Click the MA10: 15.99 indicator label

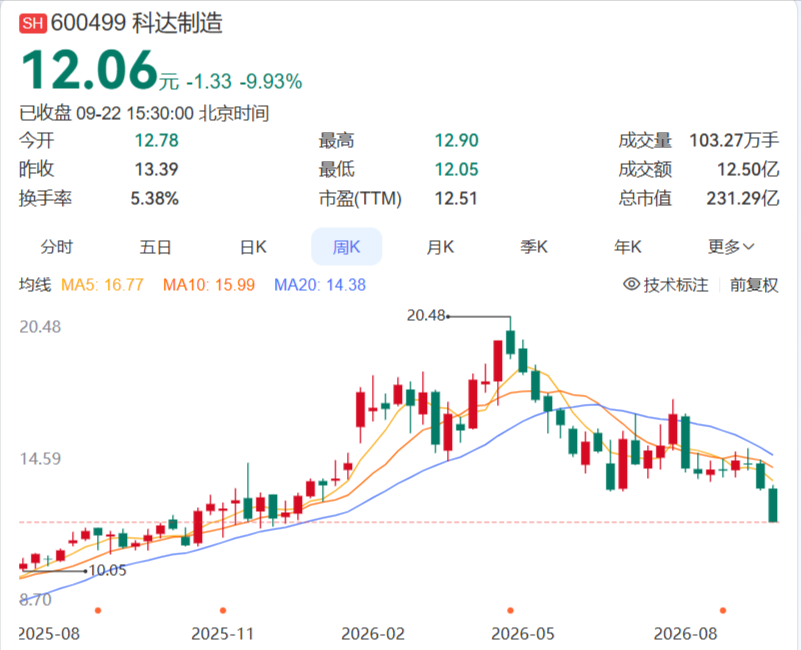209,285
